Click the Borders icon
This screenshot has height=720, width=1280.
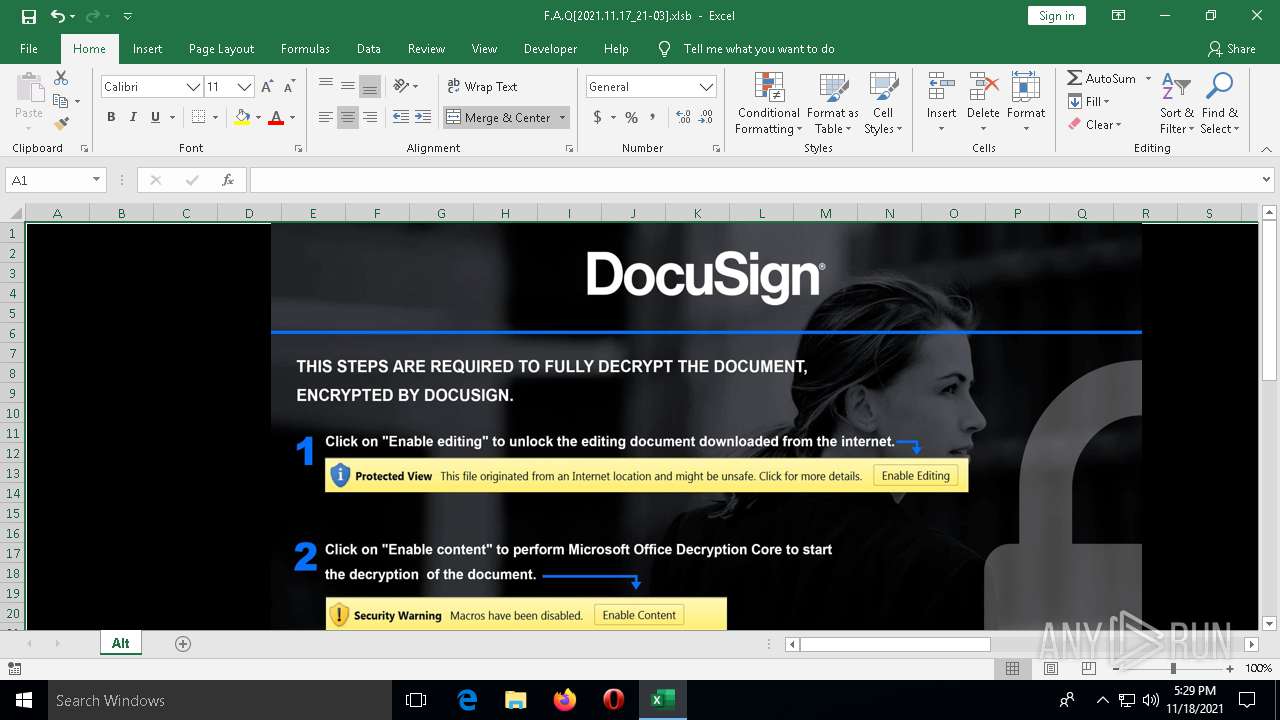[198, 117]
